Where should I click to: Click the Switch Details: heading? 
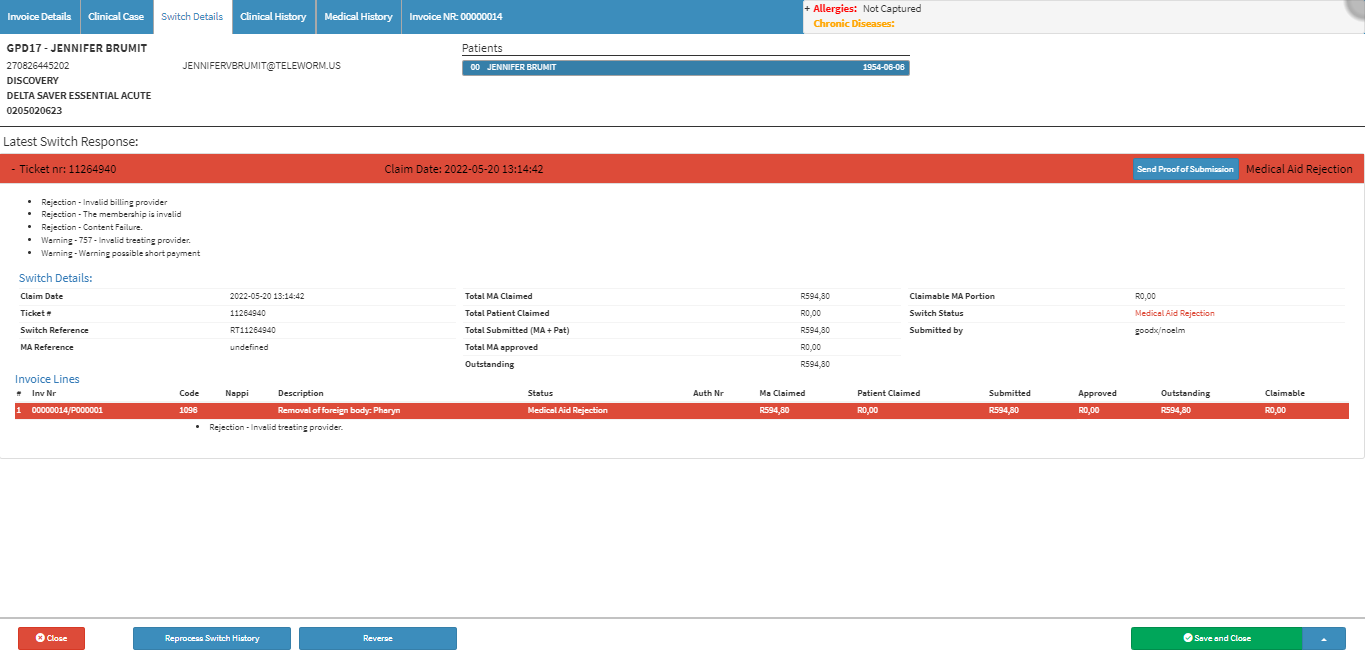56,278
